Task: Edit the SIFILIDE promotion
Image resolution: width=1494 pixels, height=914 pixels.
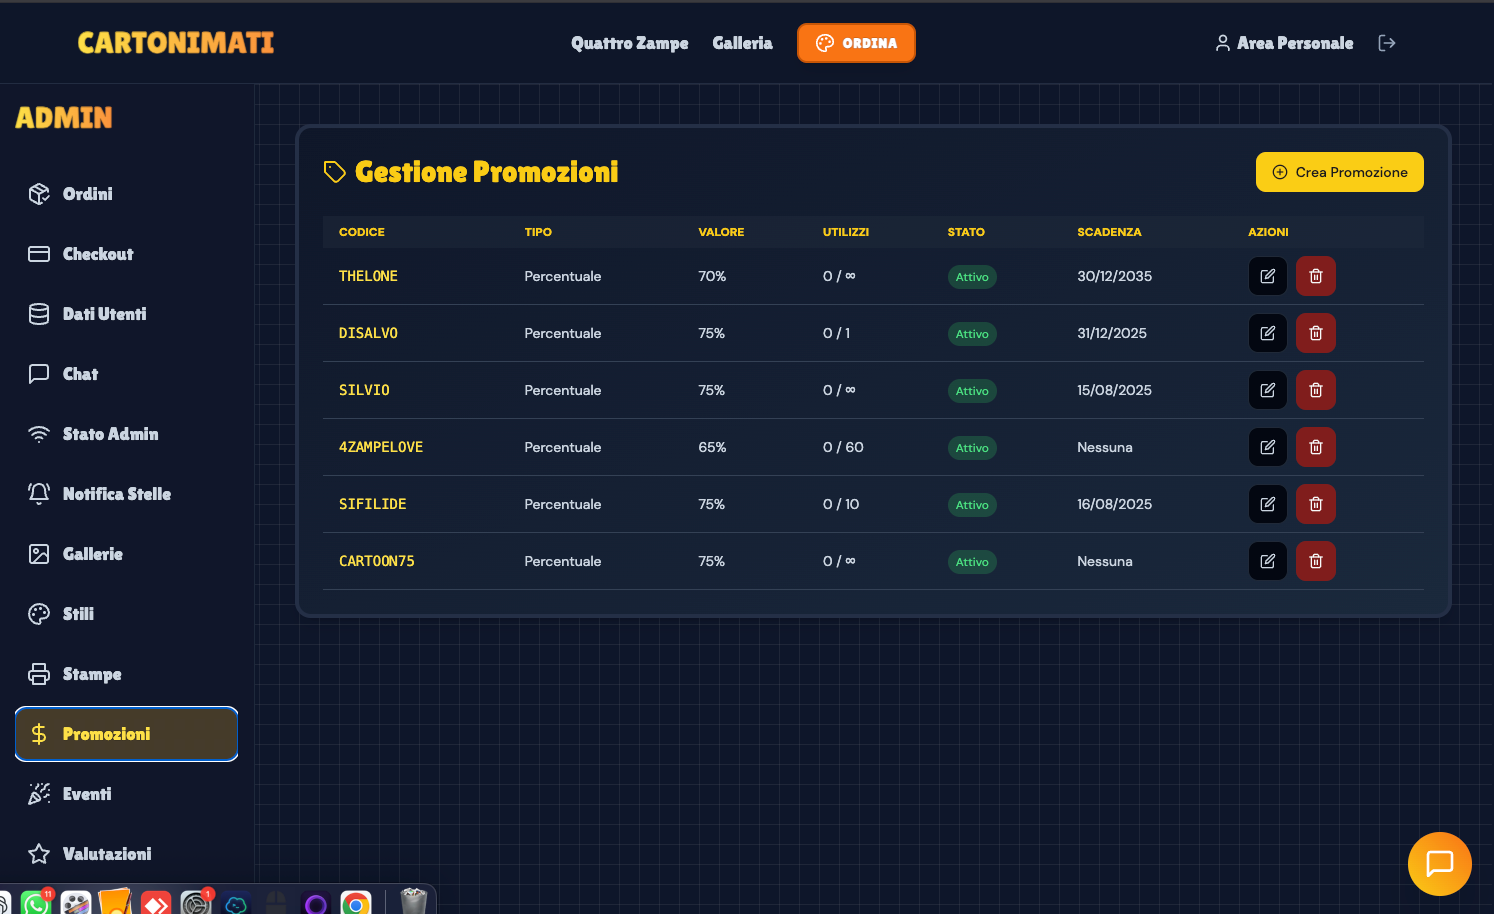Action: (1267, 504)
